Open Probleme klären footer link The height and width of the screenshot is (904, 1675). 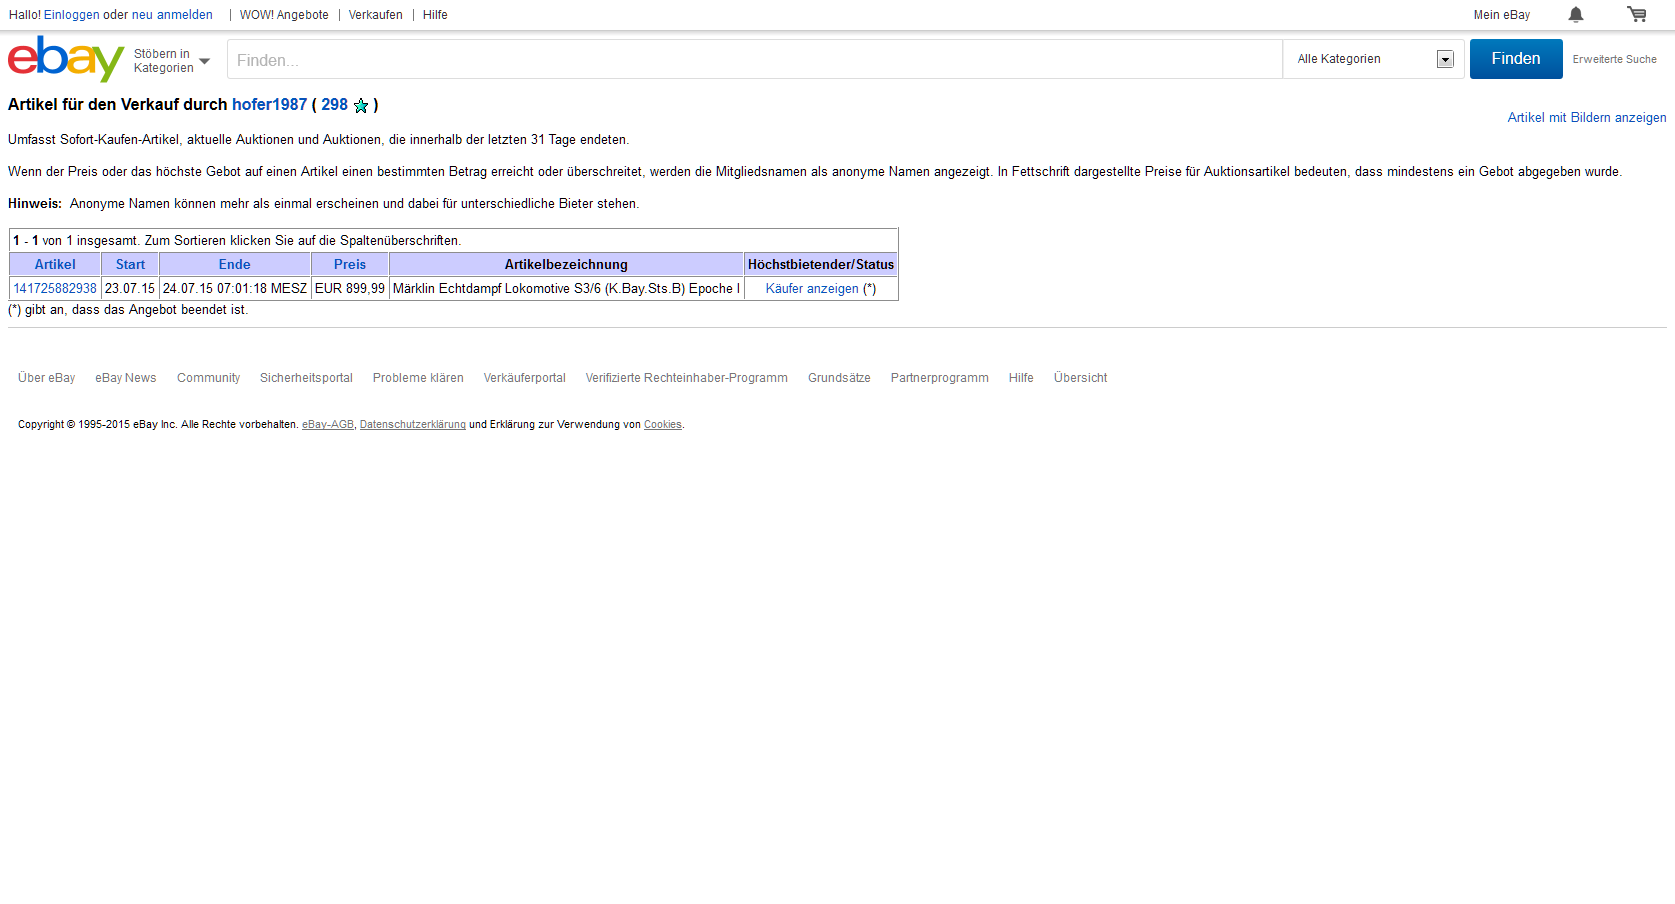click(x=418, y=378)
